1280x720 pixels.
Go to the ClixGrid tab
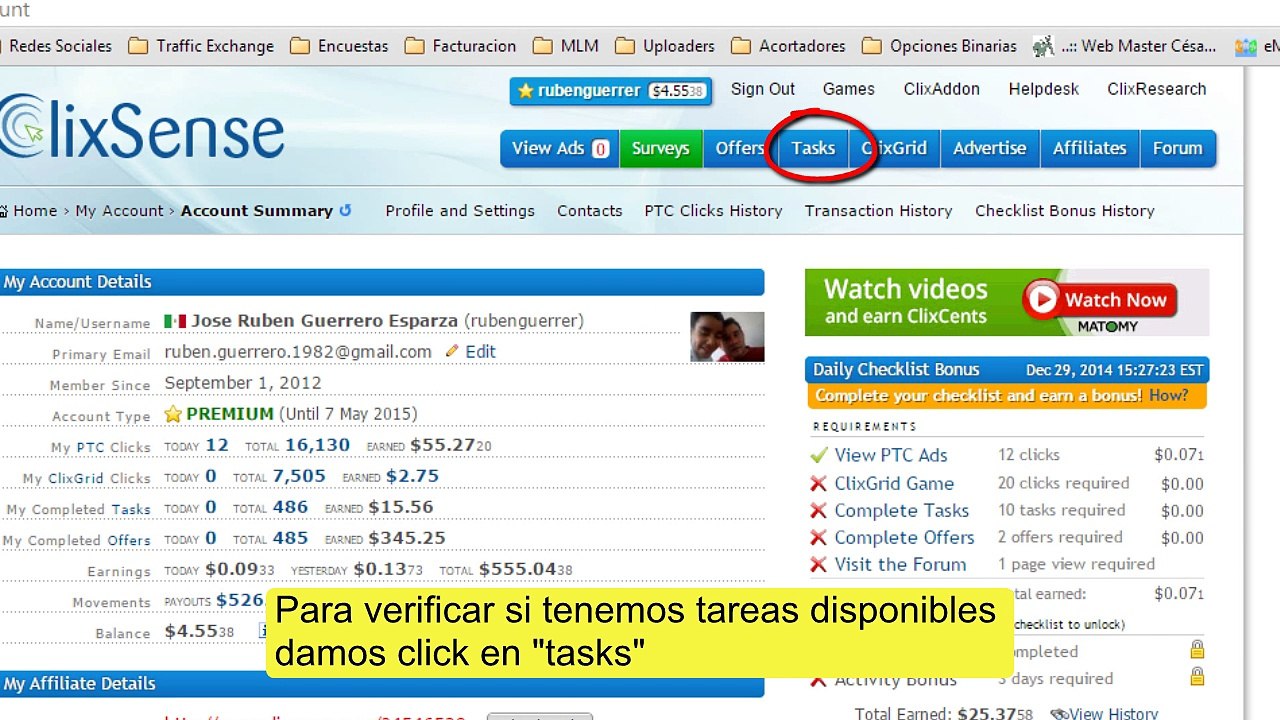[x=895, y=148]
